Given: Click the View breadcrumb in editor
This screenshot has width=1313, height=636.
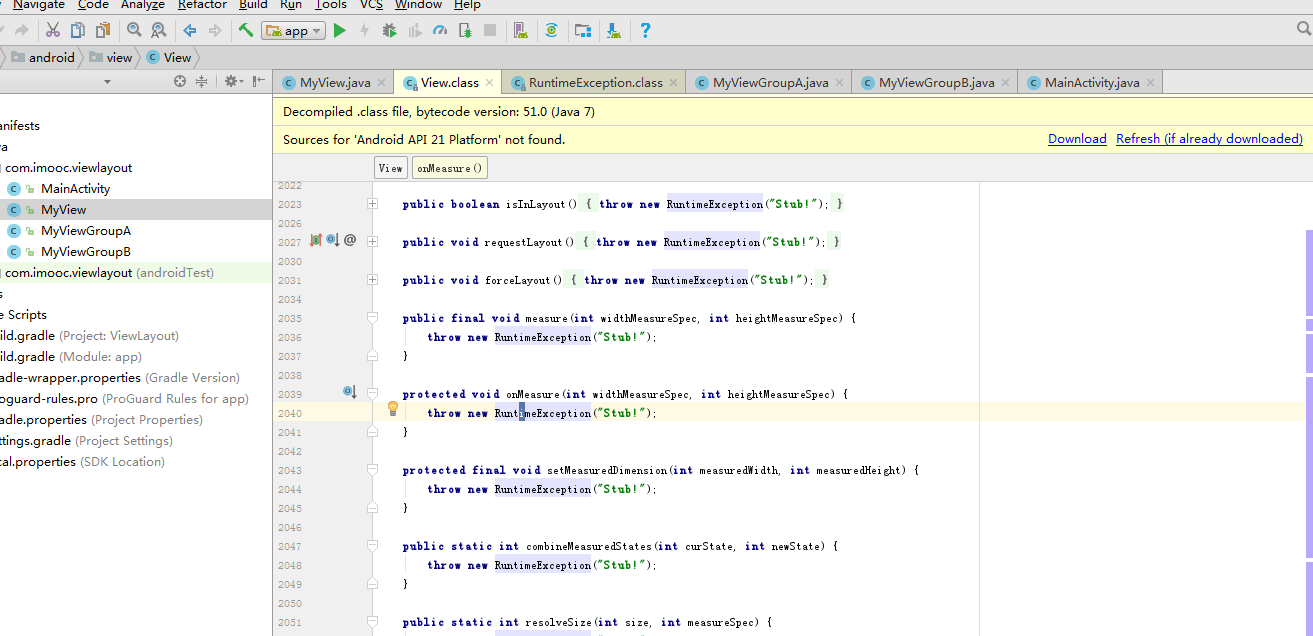Looking at the screenshot, I should click(391, 168).
